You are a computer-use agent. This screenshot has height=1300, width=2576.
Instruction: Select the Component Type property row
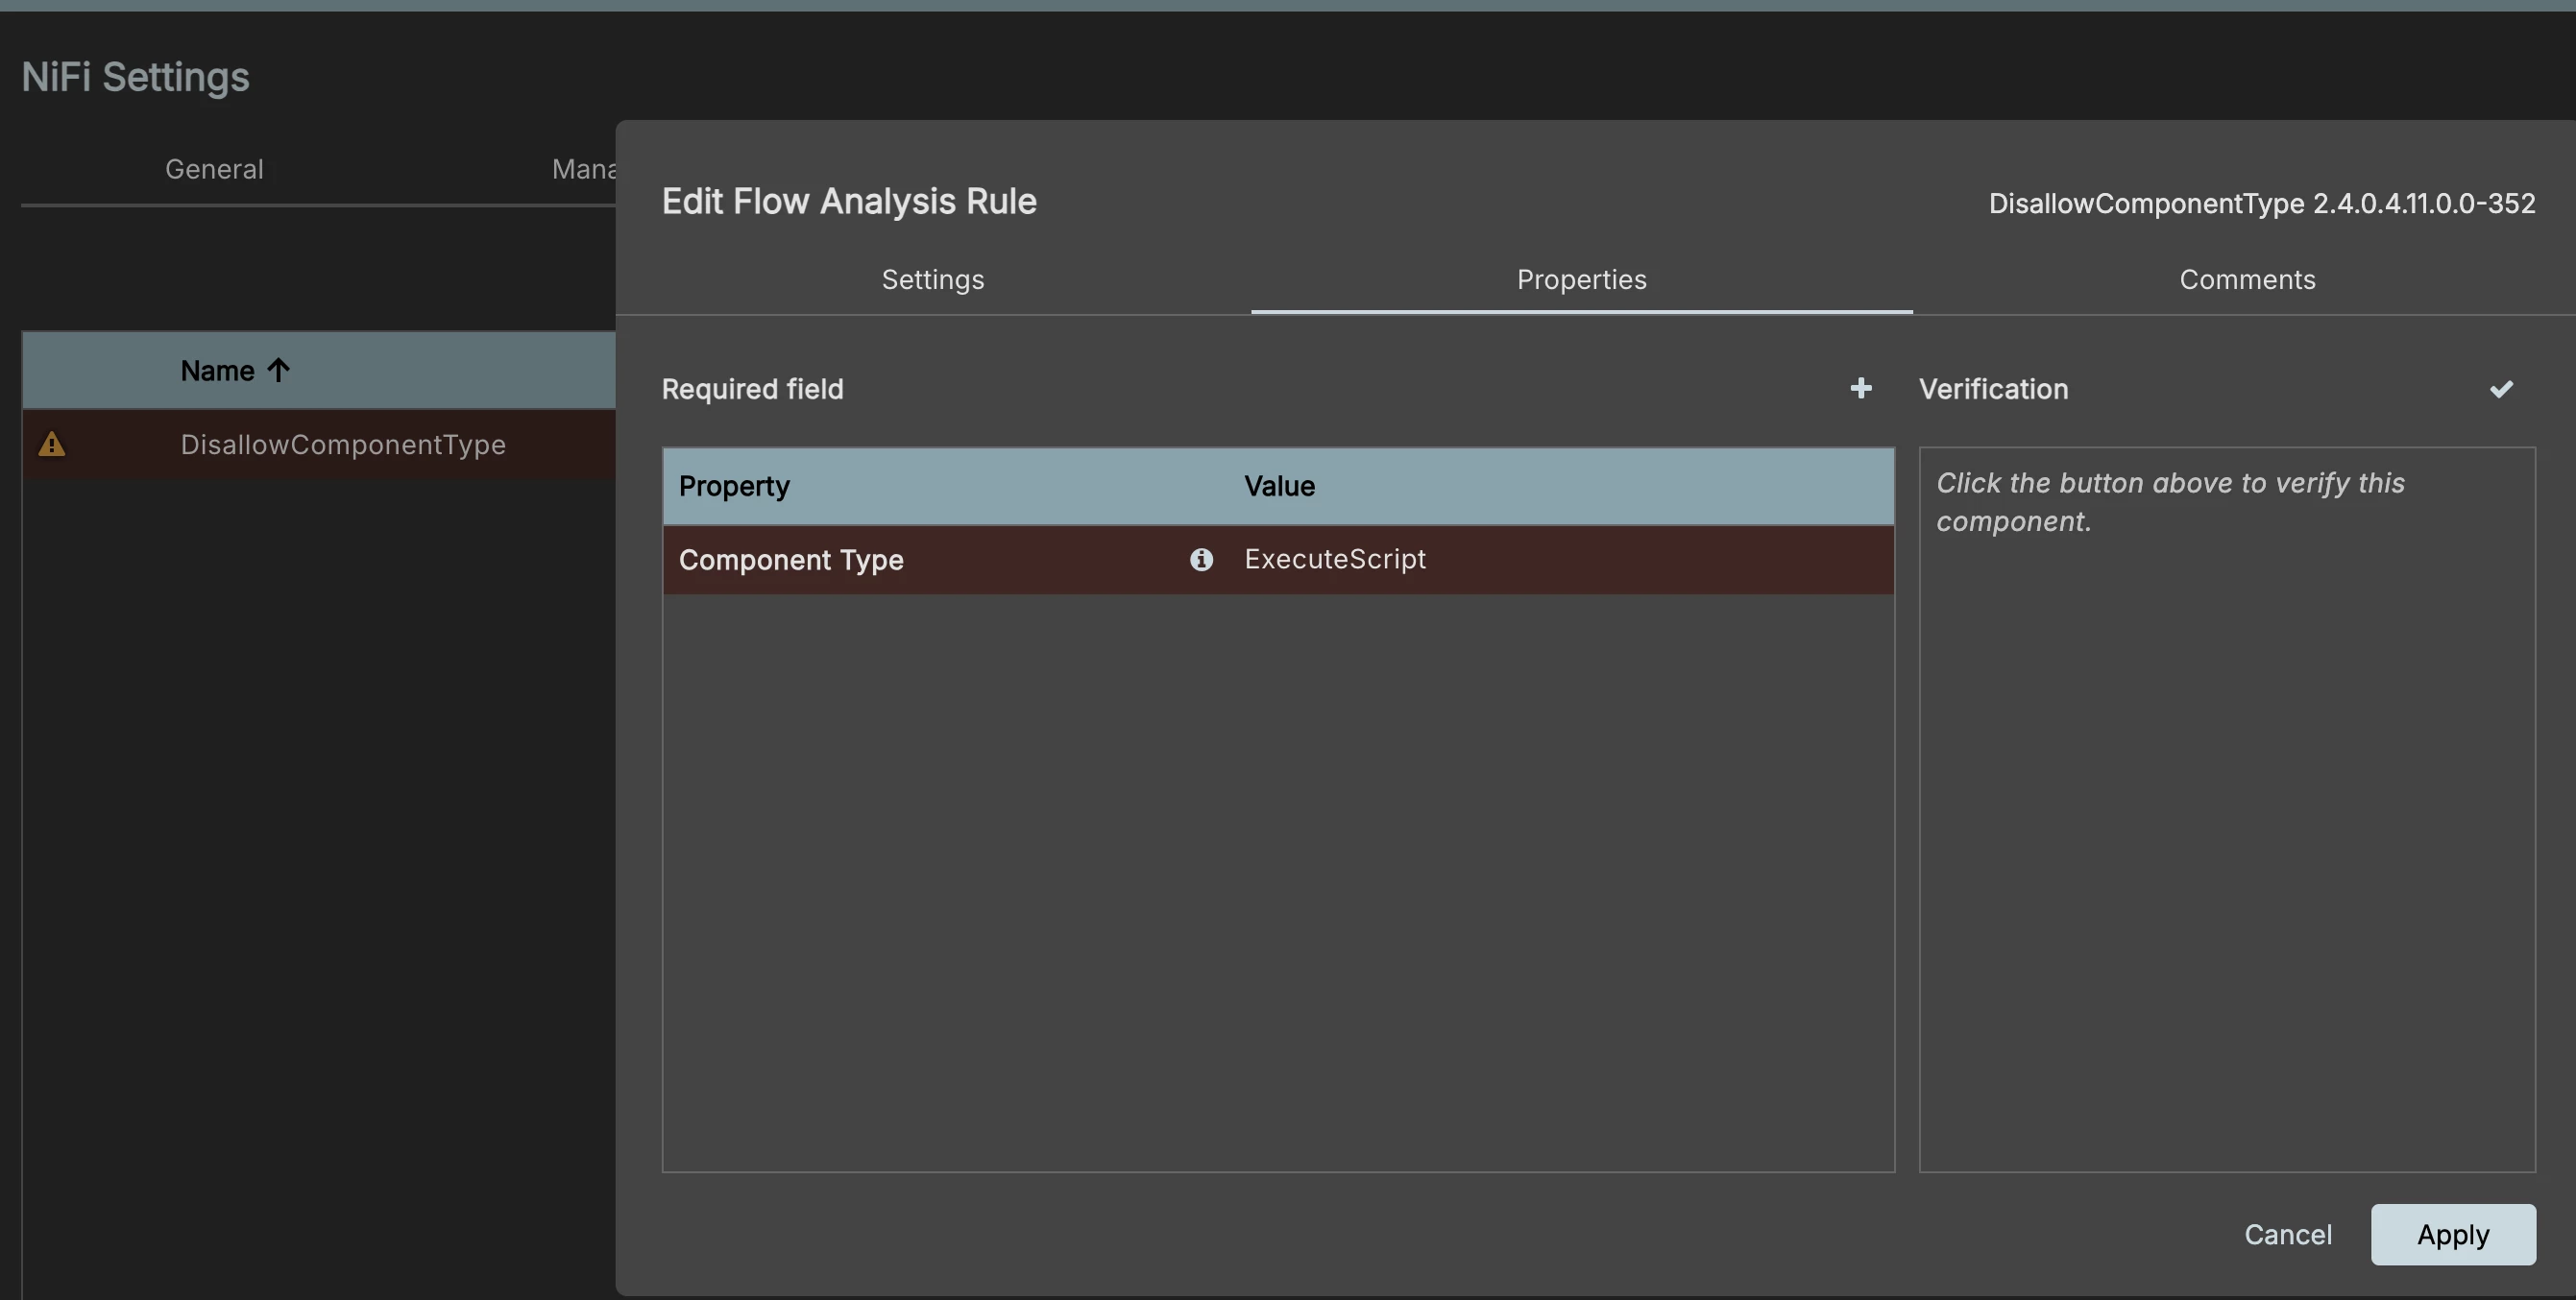click(1278, 560)
